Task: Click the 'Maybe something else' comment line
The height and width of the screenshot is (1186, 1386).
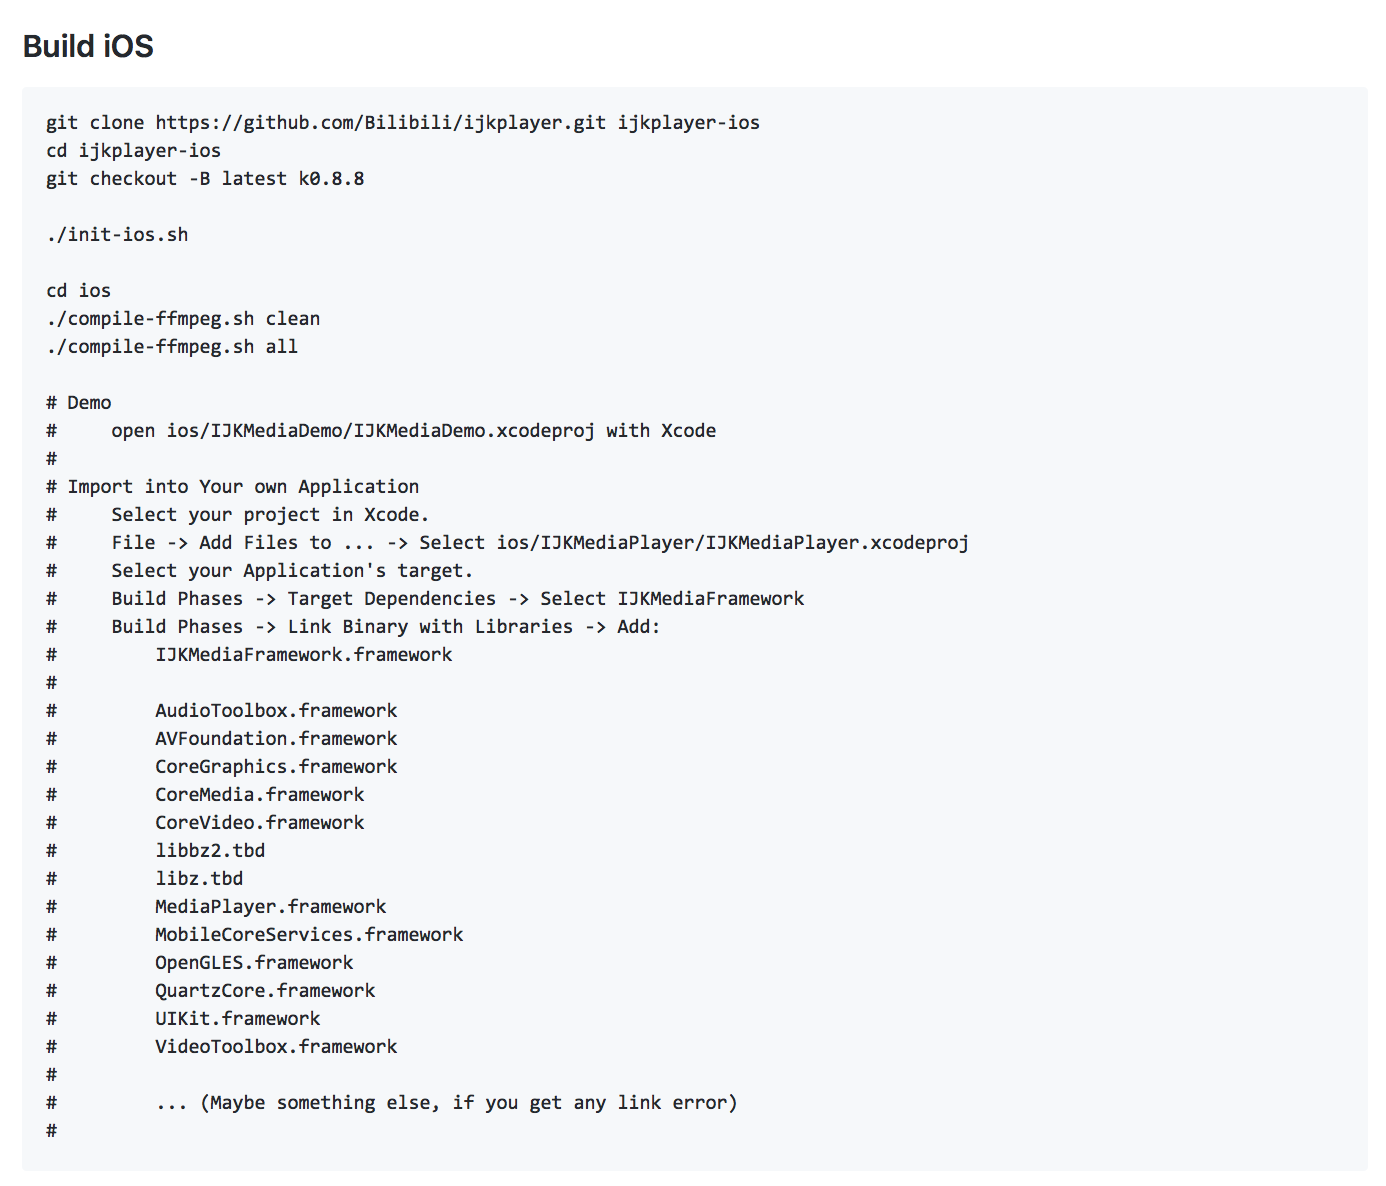Action: 446,1102
